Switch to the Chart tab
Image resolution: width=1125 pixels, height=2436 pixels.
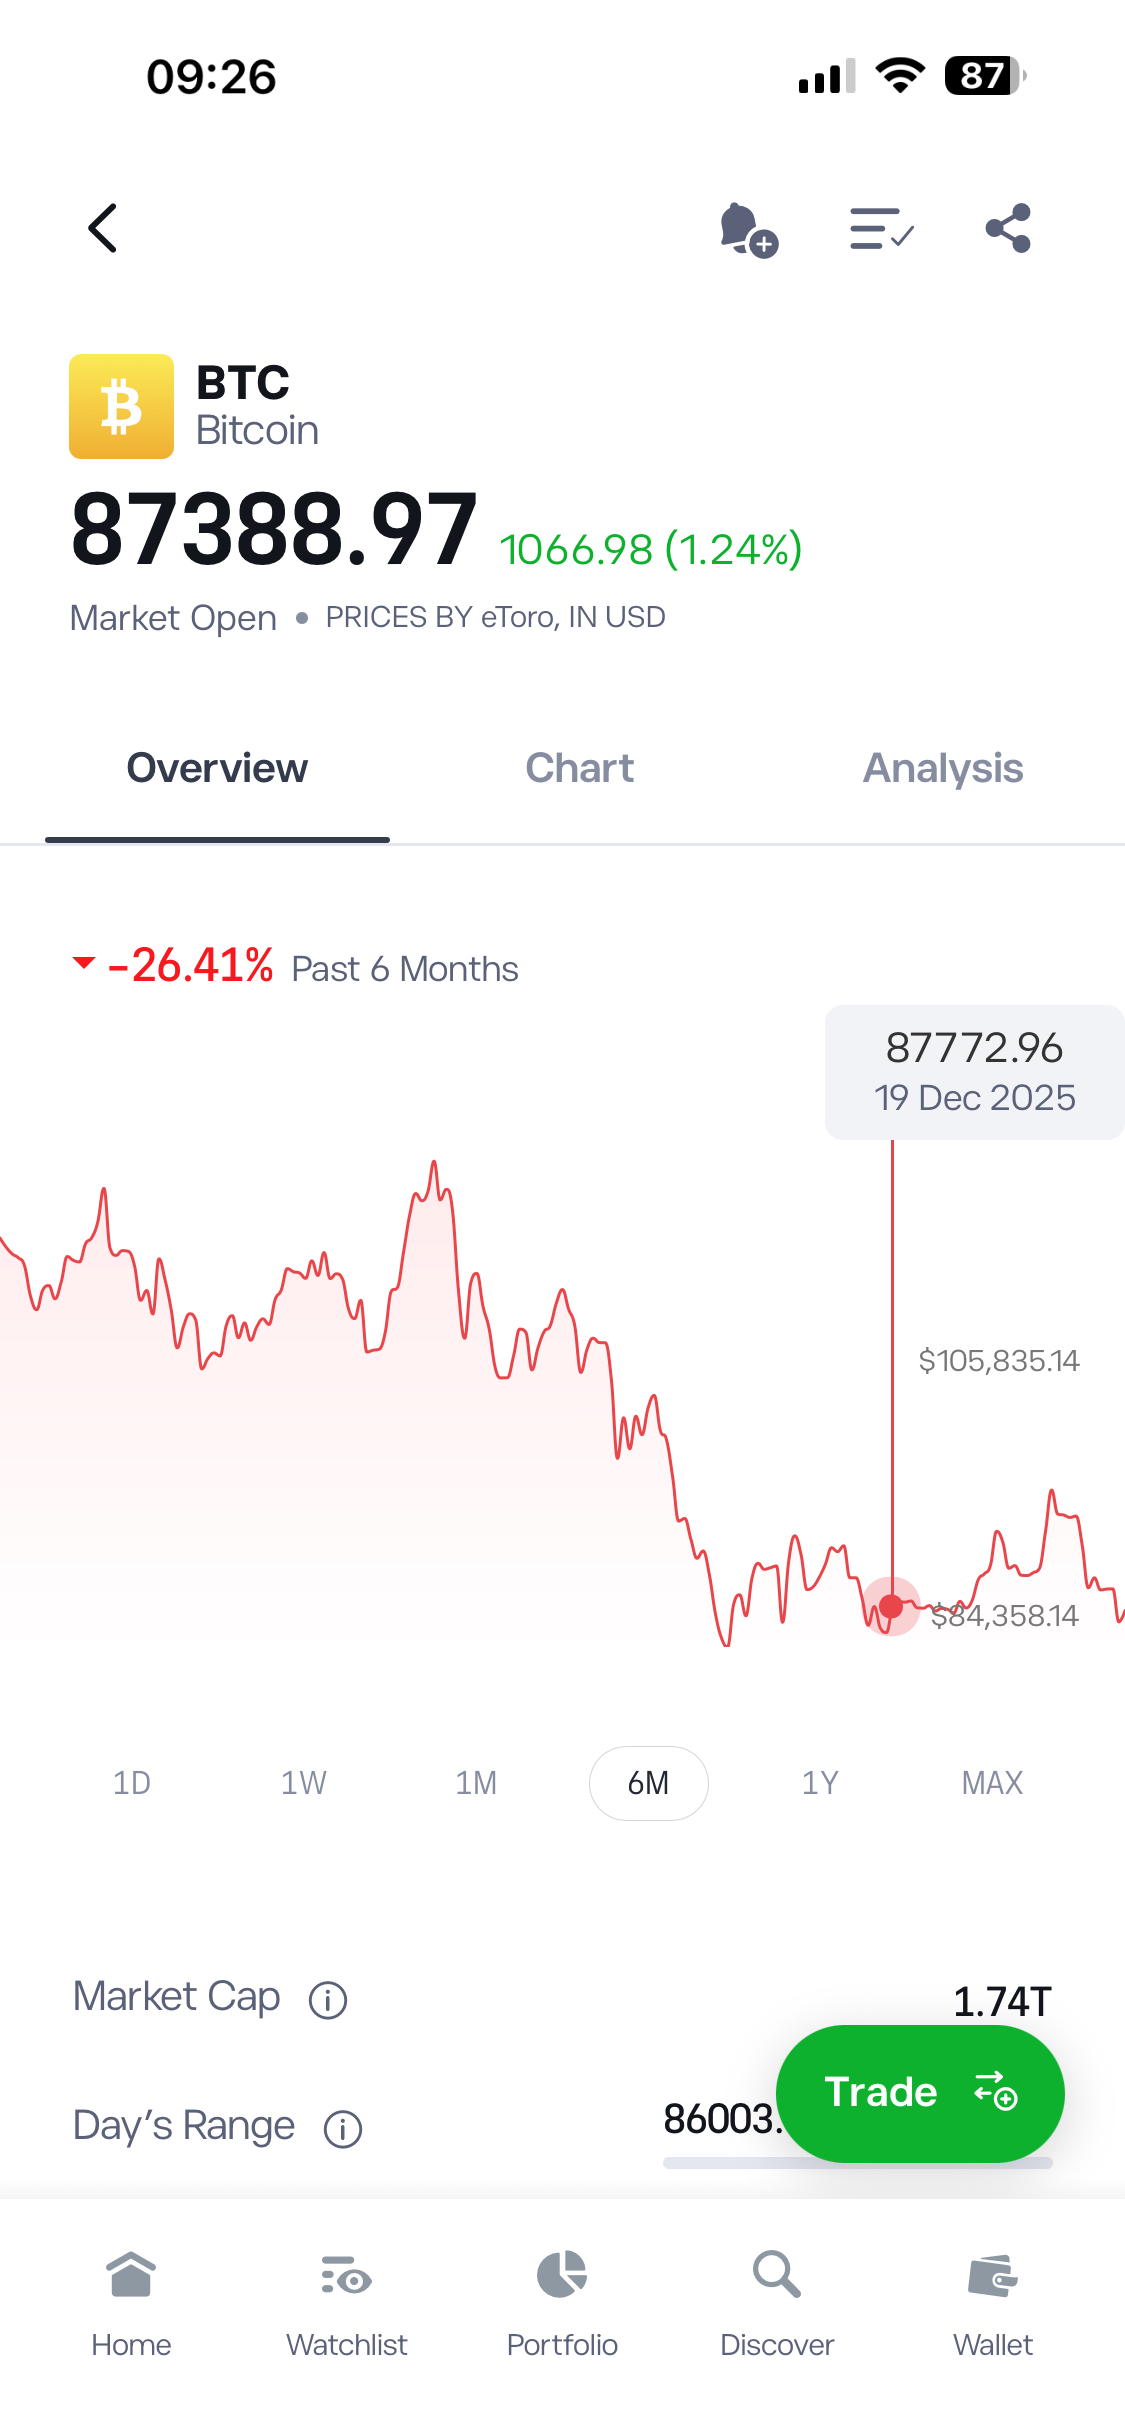579,768
